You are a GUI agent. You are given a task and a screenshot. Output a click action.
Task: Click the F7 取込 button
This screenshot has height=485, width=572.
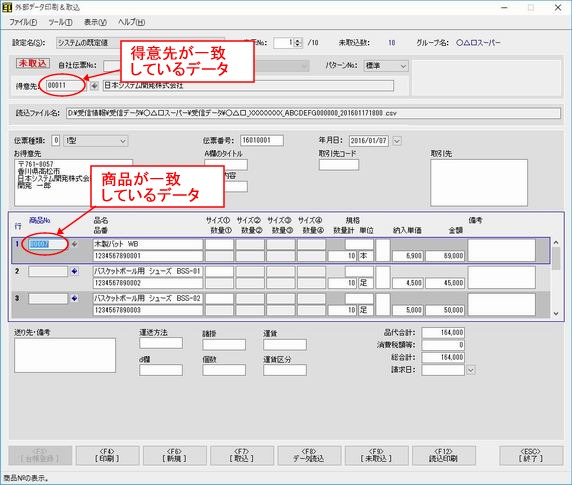242,455
